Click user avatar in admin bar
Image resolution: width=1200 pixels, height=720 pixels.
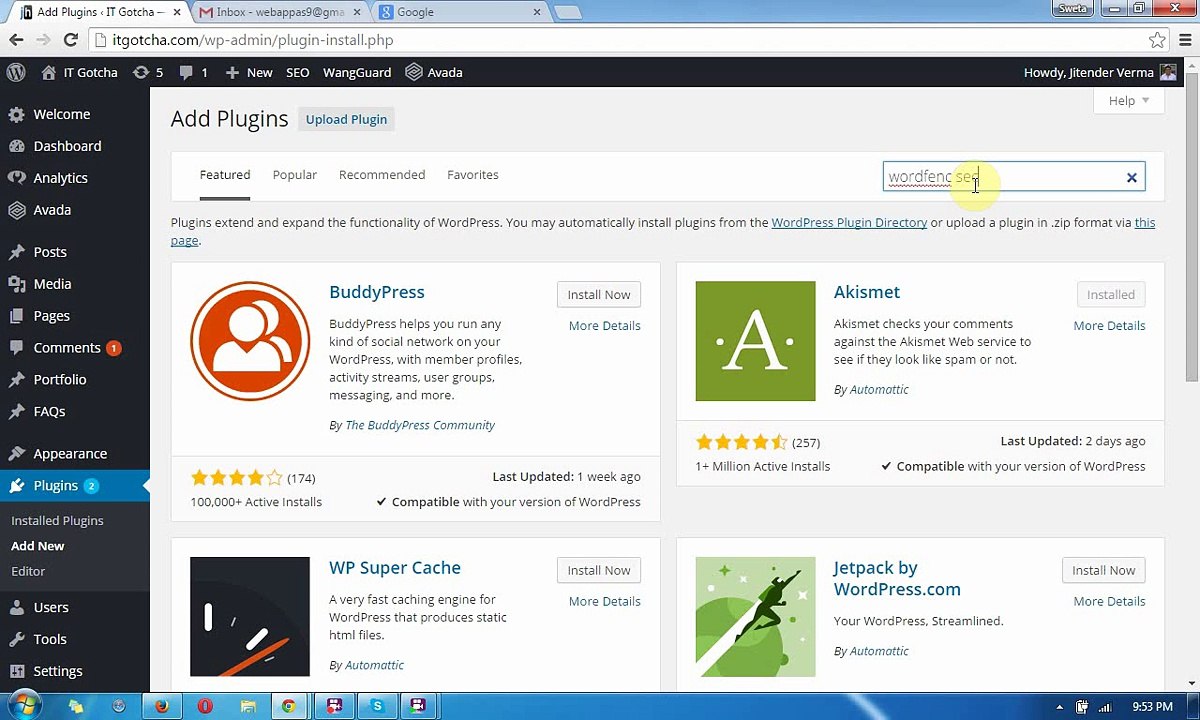click(x=1168, y=72)
